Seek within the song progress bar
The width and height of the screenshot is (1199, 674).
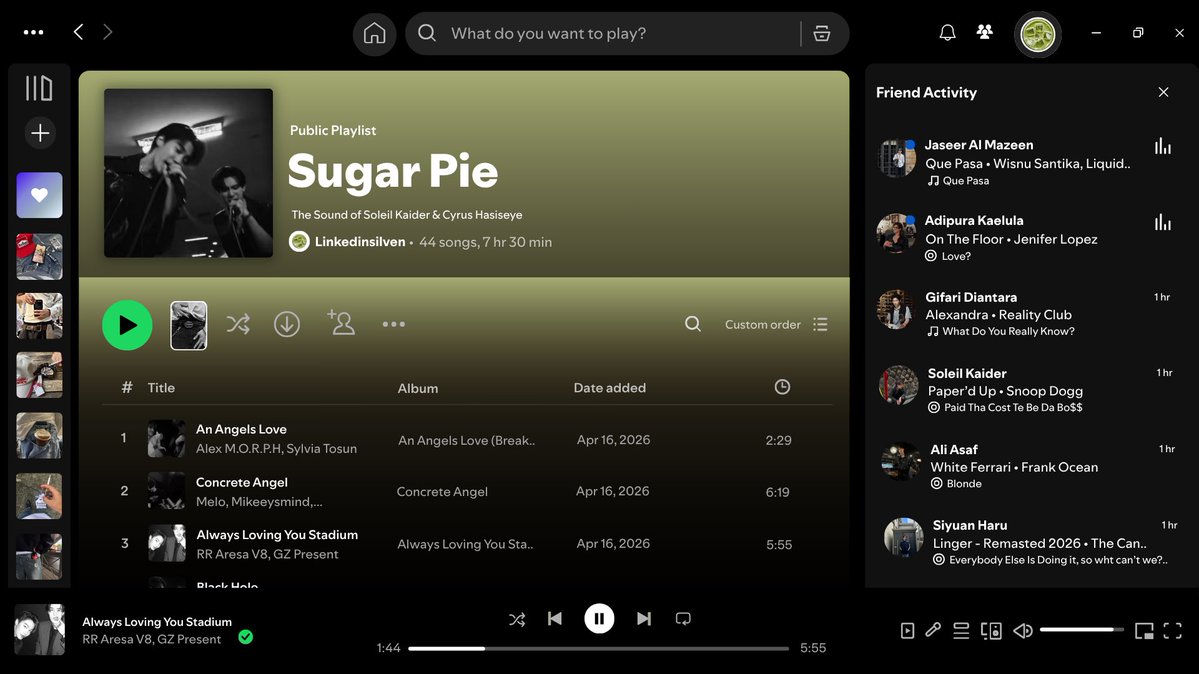(x=599, y=649)
